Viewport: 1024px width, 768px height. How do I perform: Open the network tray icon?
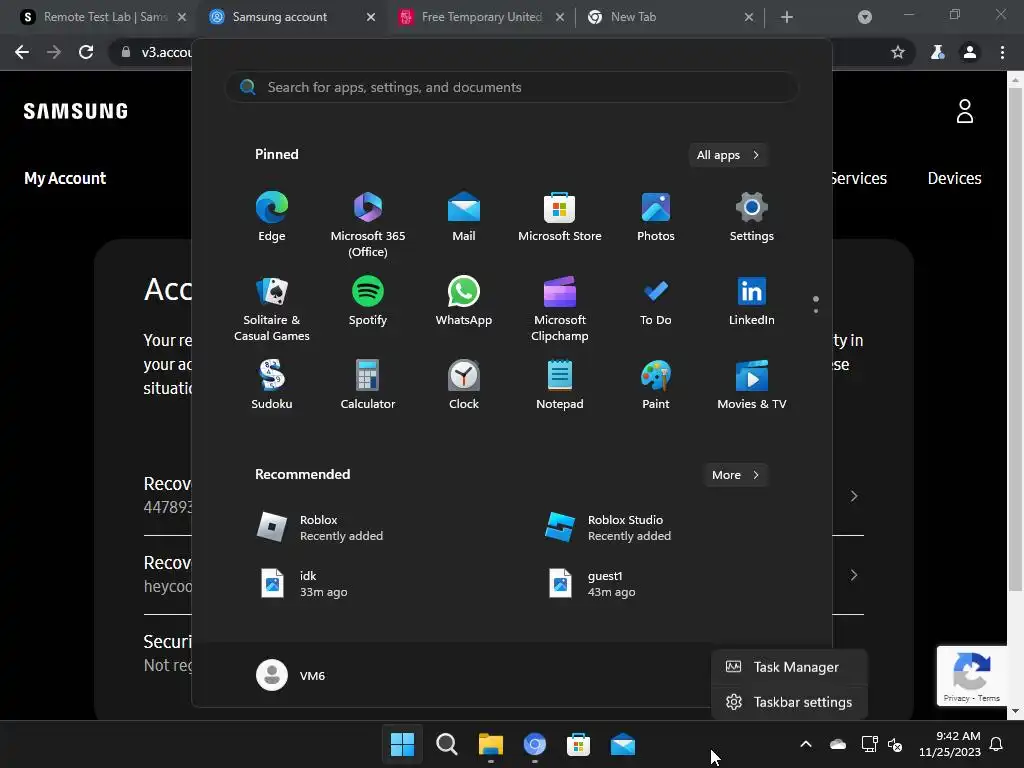click(869, 744)
